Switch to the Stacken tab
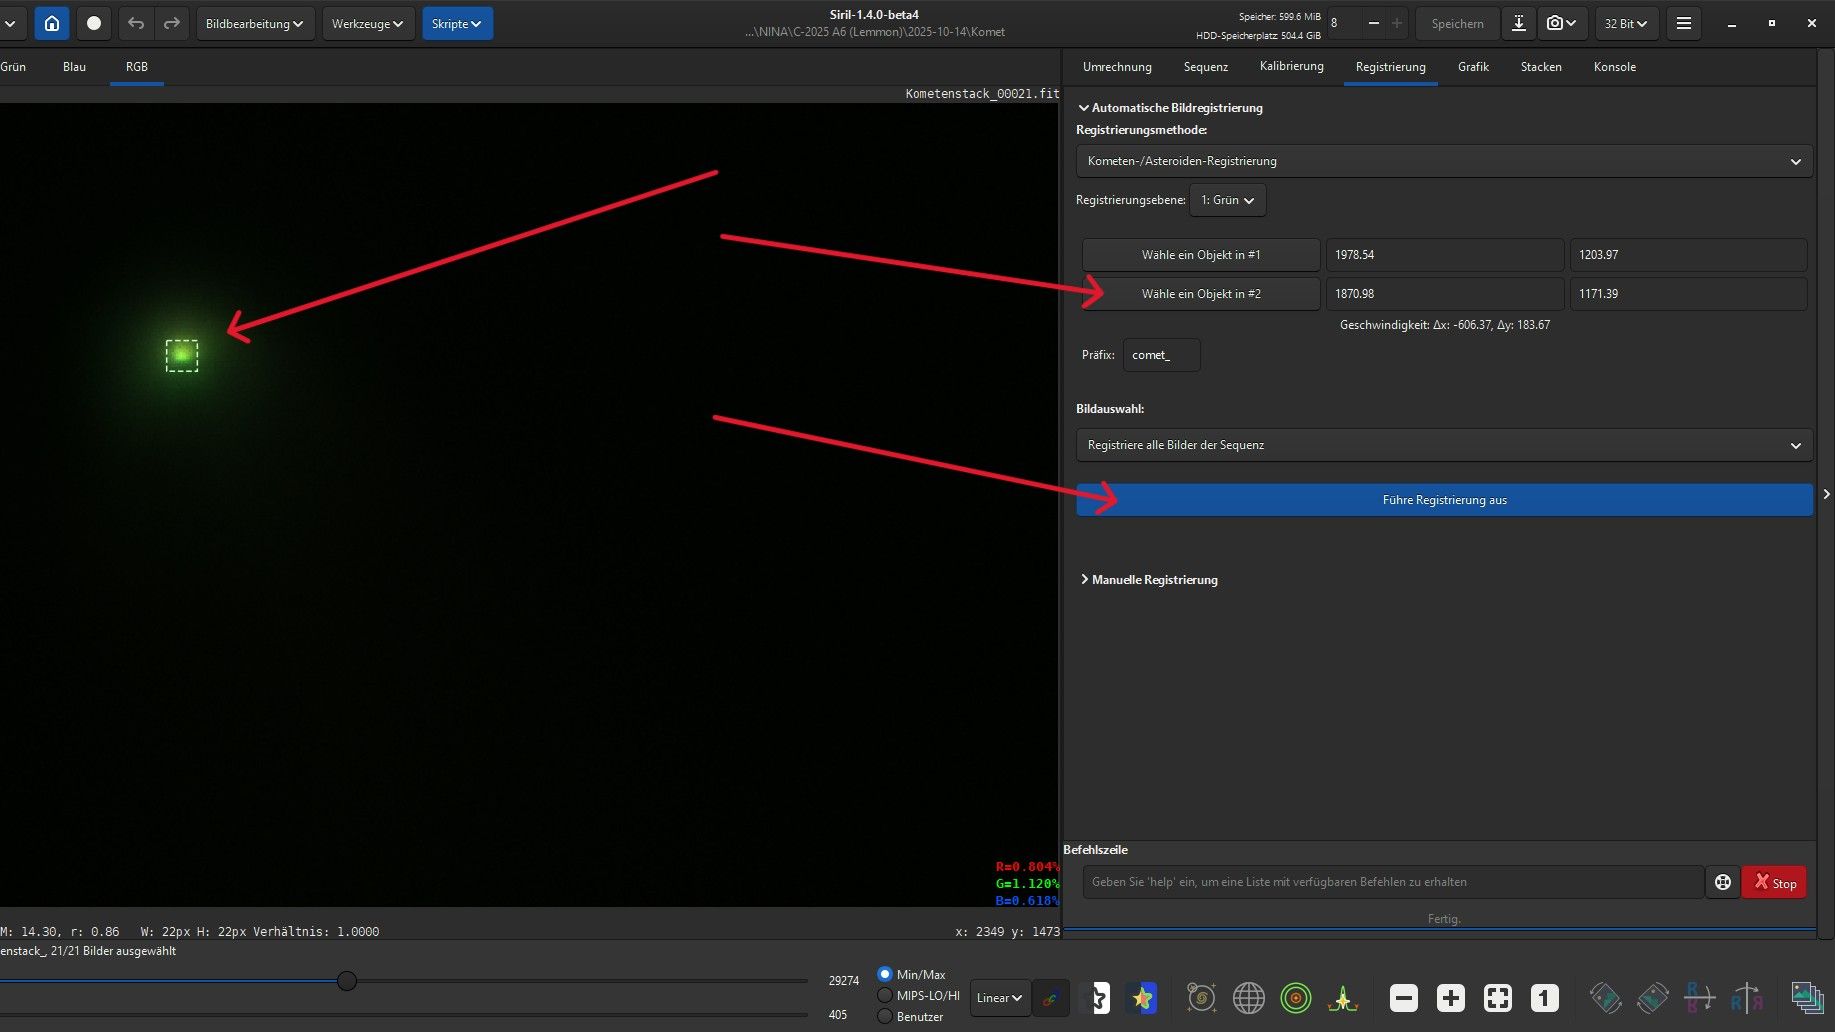 1540,67
